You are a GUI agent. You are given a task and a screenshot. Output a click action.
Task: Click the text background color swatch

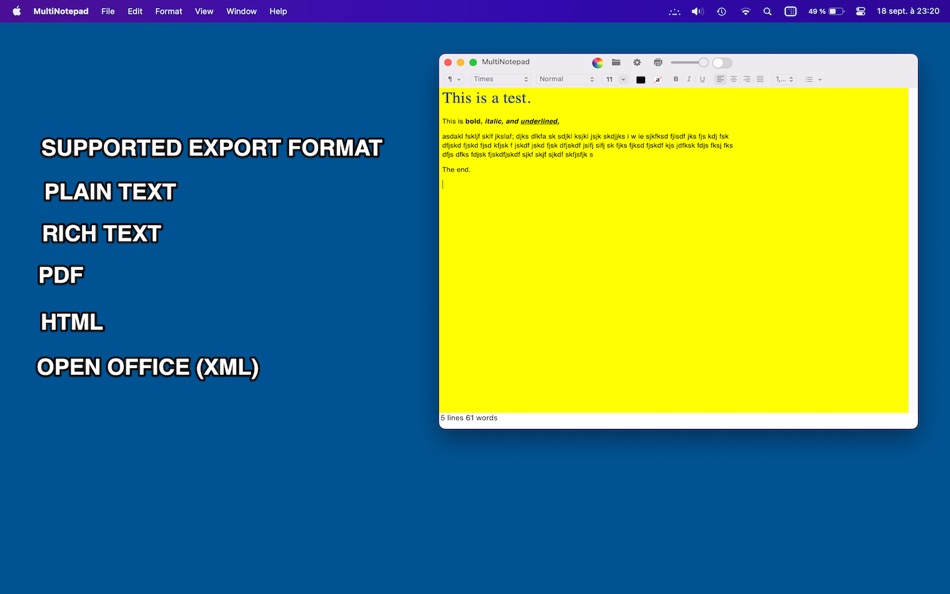tap(658, 79)
